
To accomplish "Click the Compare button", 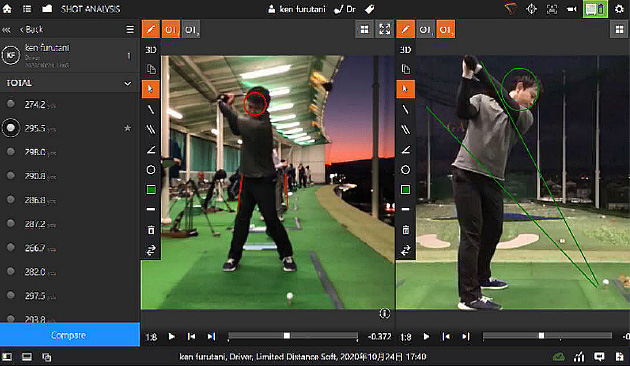I will click(70, 335).
